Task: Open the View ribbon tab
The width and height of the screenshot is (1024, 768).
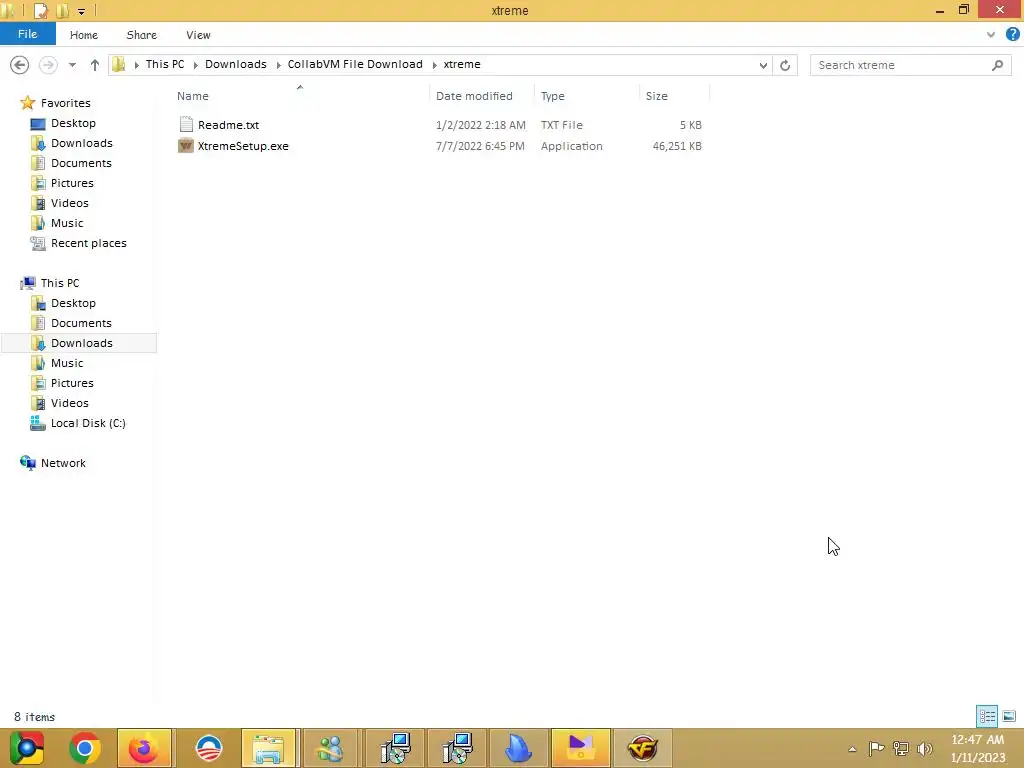Action: [198, 35]
